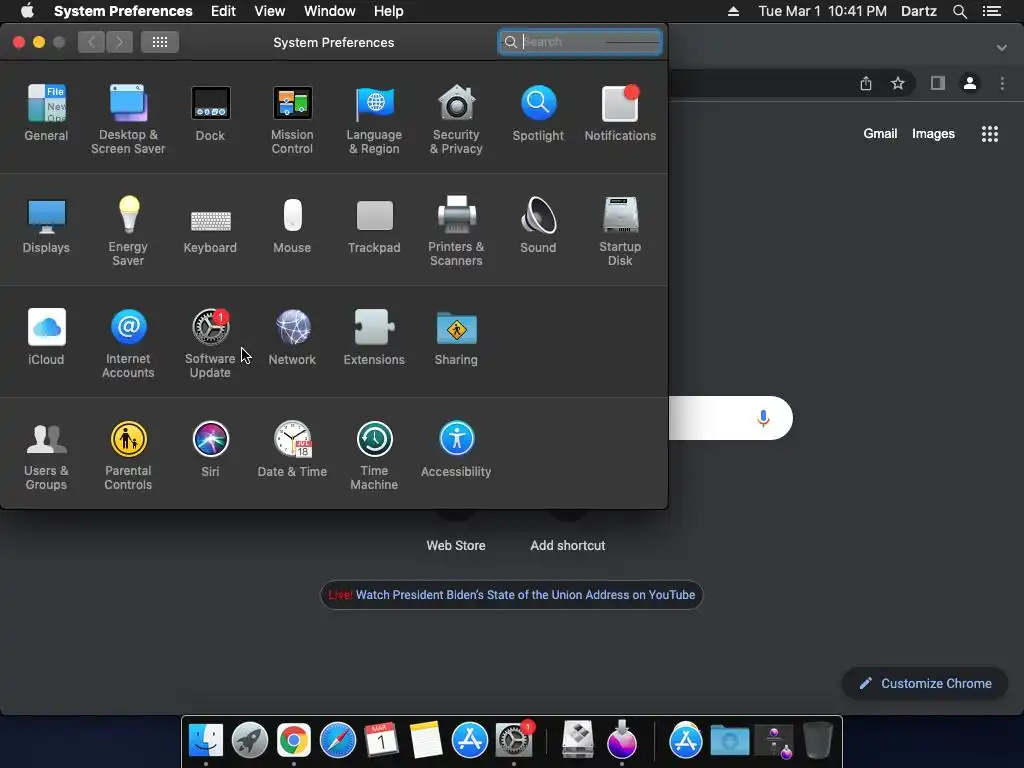Expand the Chrome tab search chevron

[x=1001, y=48]
